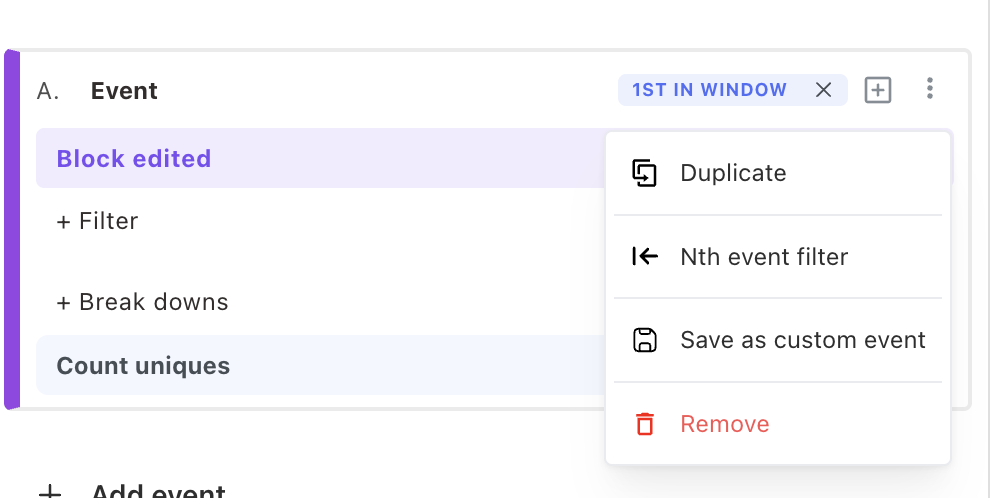Click the Event title label
Viewport: 996px width, 498px height.
point(124,91)
